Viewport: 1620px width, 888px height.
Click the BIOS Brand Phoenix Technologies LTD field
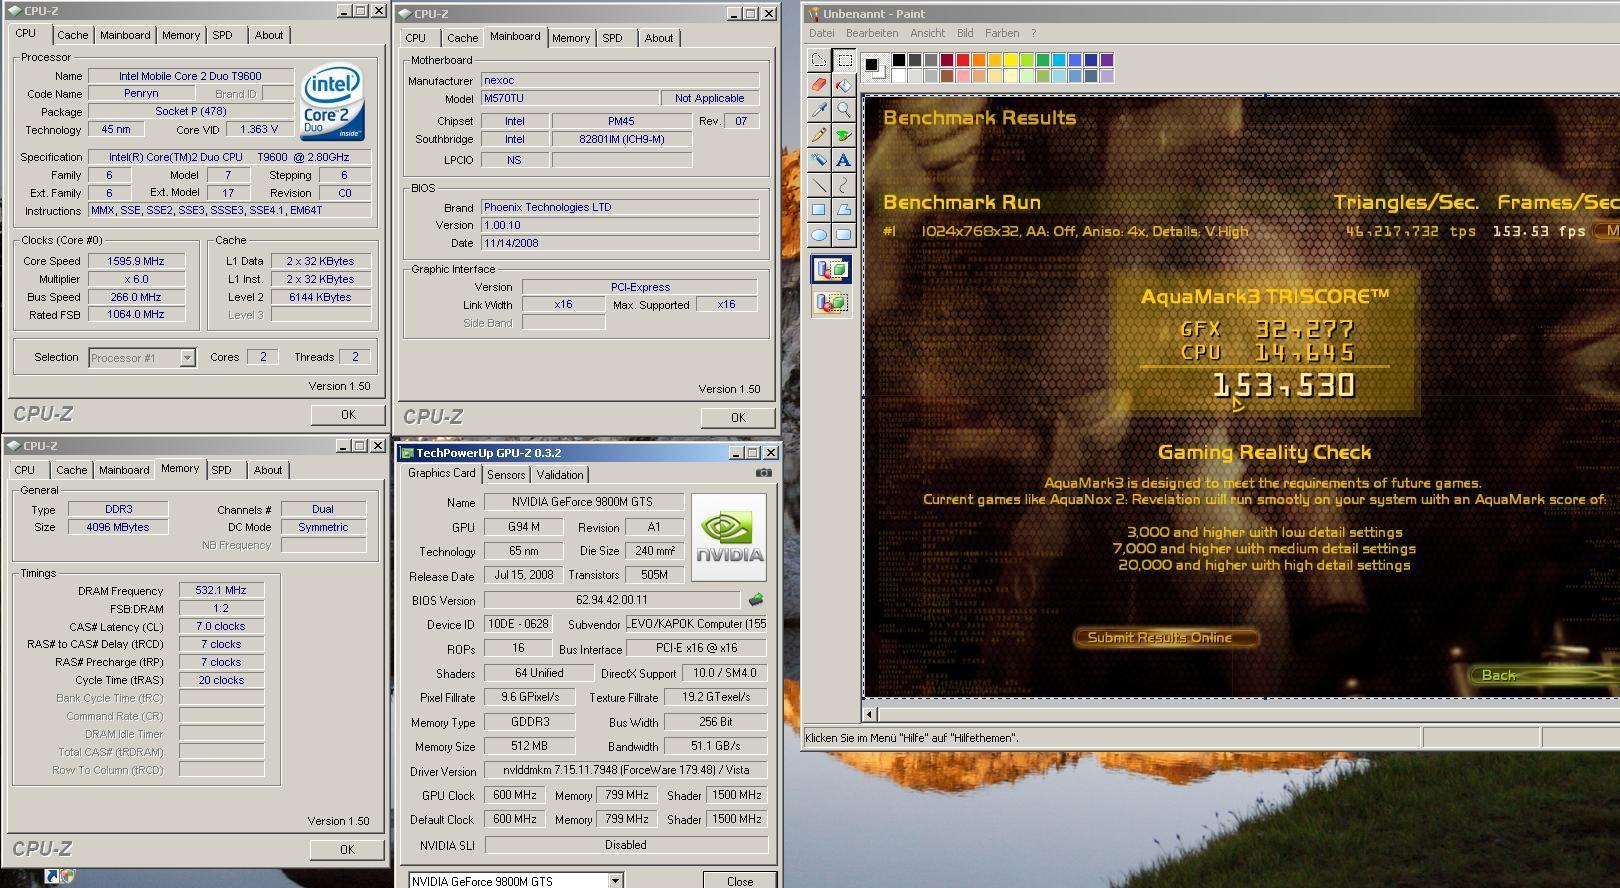point(619,207)
